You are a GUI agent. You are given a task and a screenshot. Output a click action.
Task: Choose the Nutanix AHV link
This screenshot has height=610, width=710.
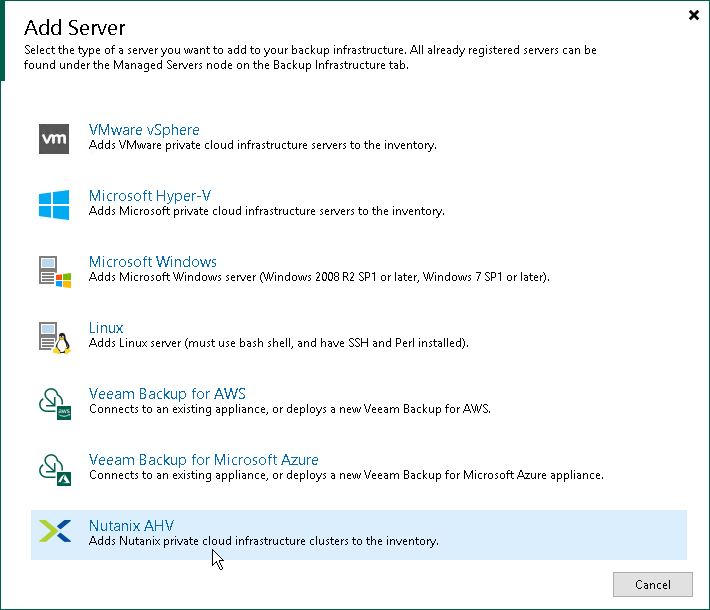point(131,526)
